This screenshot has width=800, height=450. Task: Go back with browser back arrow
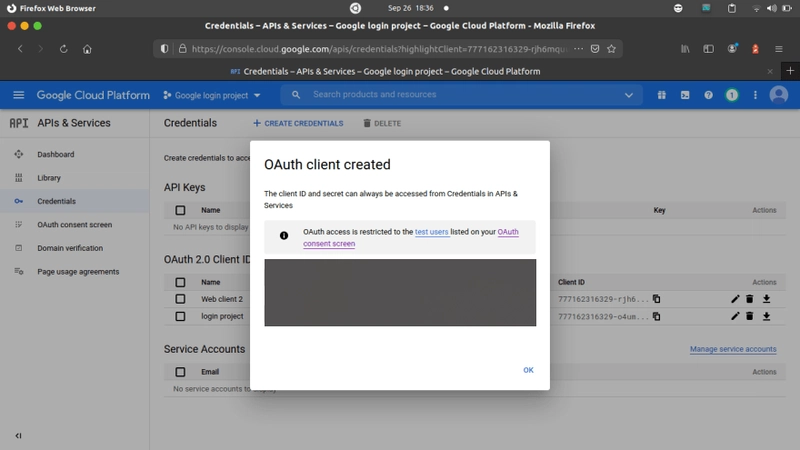[20, 49]
